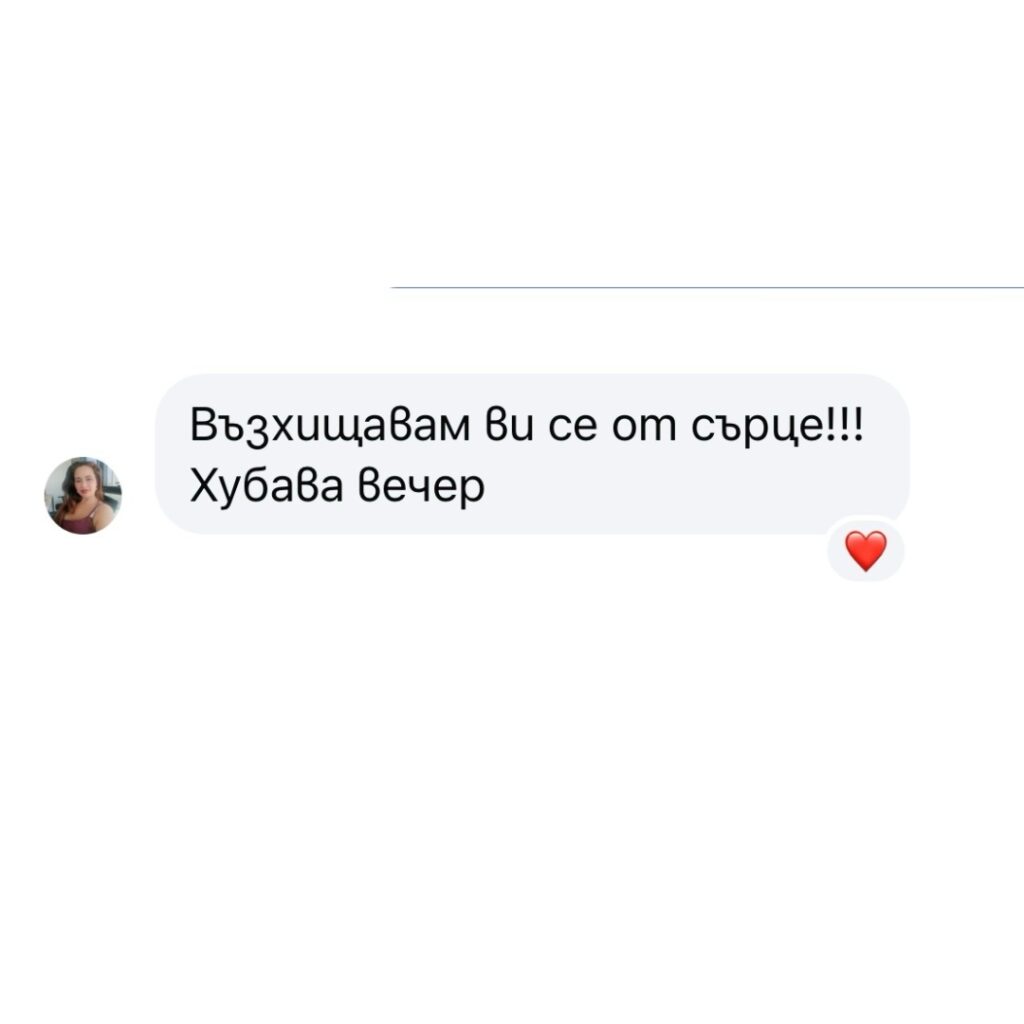Click the woman's face inside the round avatar

tap(84, 482)
